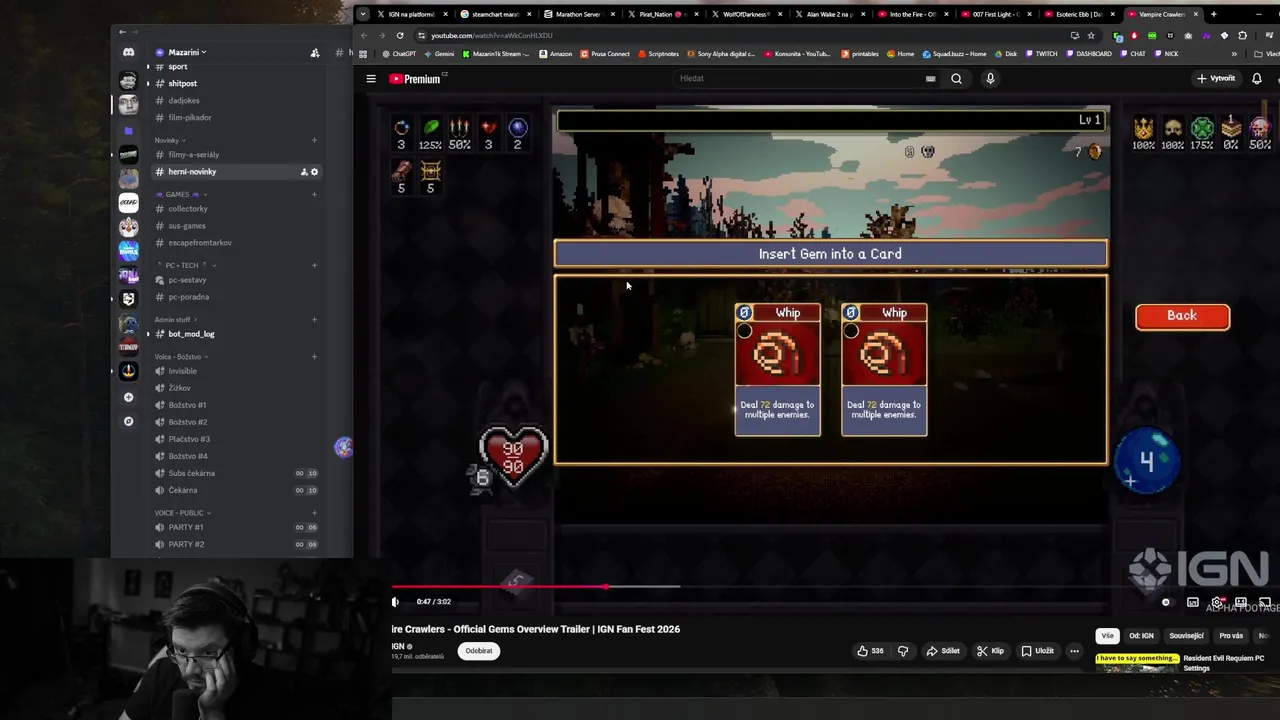Select the Od: IGN filter chip
1280x720 pixels.
[1141, 636]
